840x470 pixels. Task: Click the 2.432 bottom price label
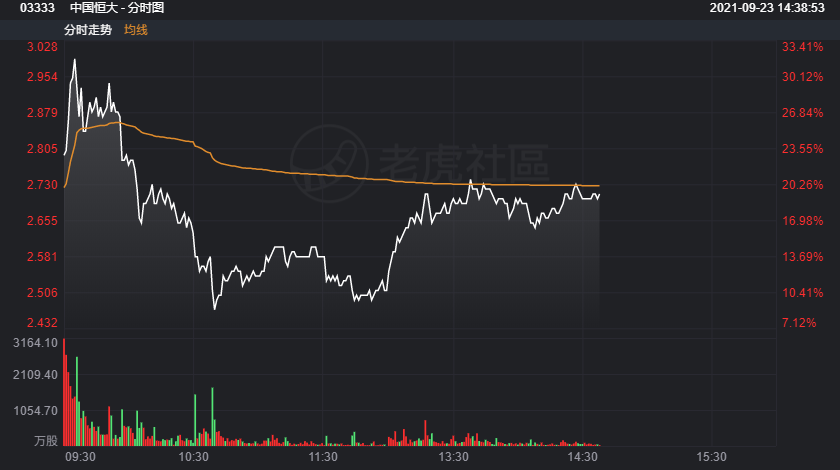pyautogui.click(x=42, y=323)
